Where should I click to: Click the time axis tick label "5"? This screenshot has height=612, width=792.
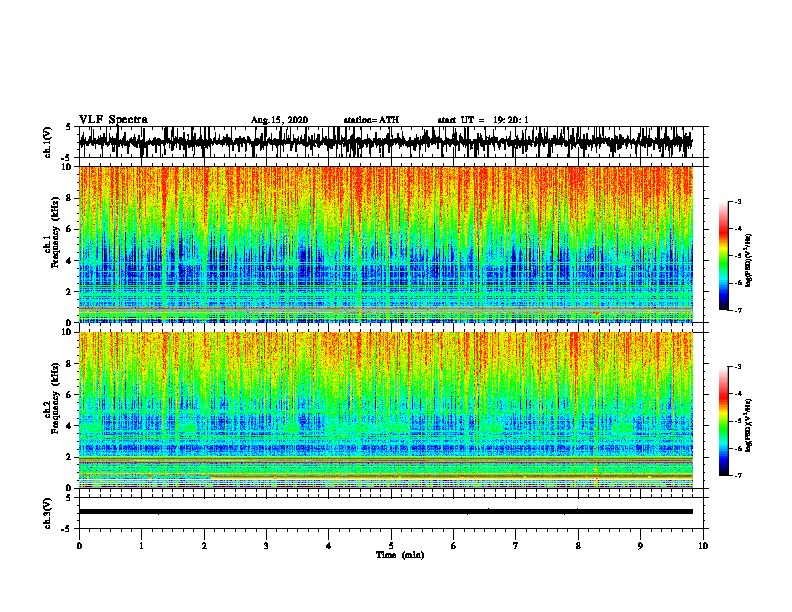pyautogui.click(x=391, y=546)
